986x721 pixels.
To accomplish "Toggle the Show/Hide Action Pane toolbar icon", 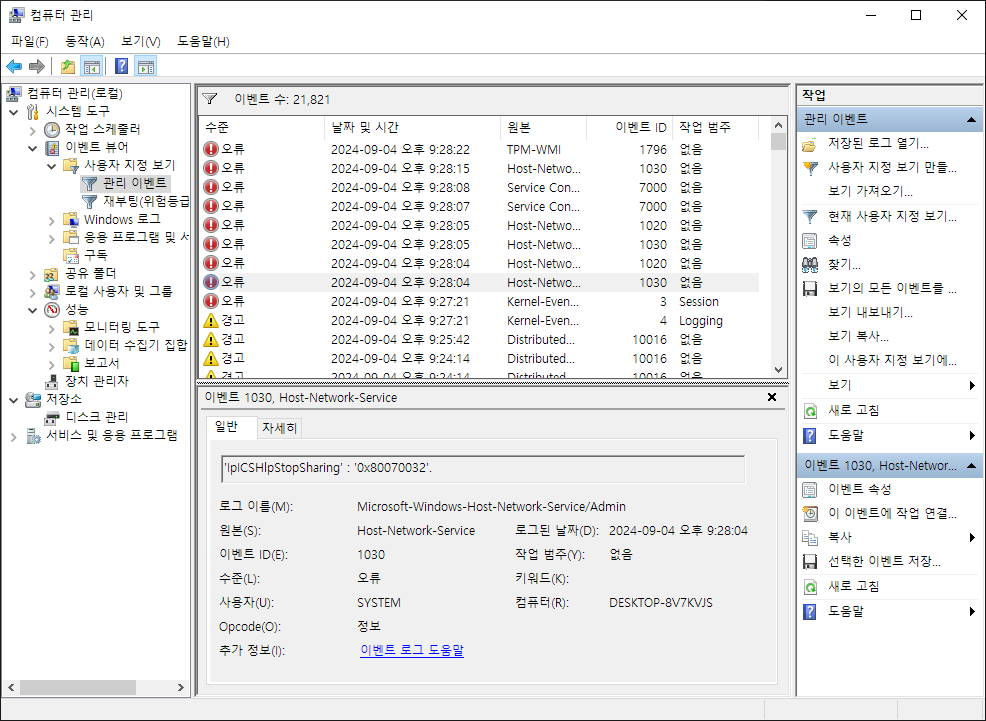I will (x=146, y=66).
